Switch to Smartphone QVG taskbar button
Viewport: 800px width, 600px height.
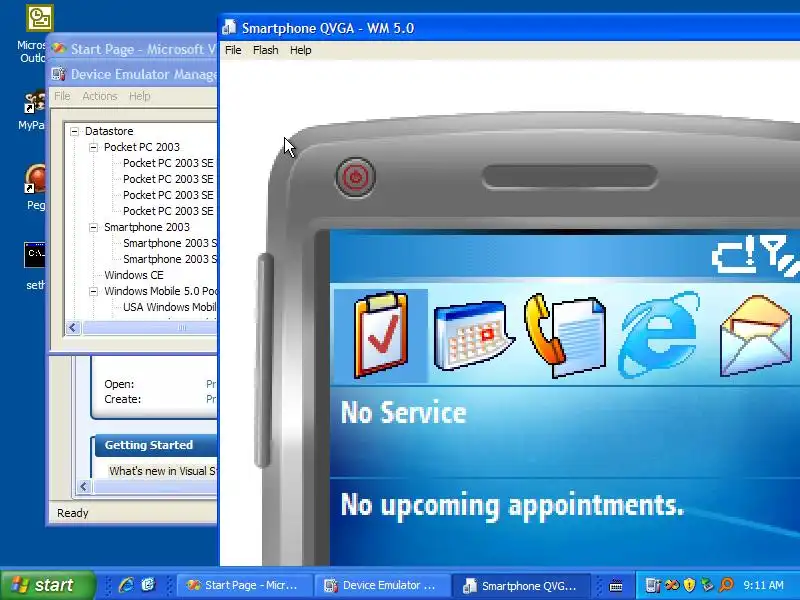(521, 585)
